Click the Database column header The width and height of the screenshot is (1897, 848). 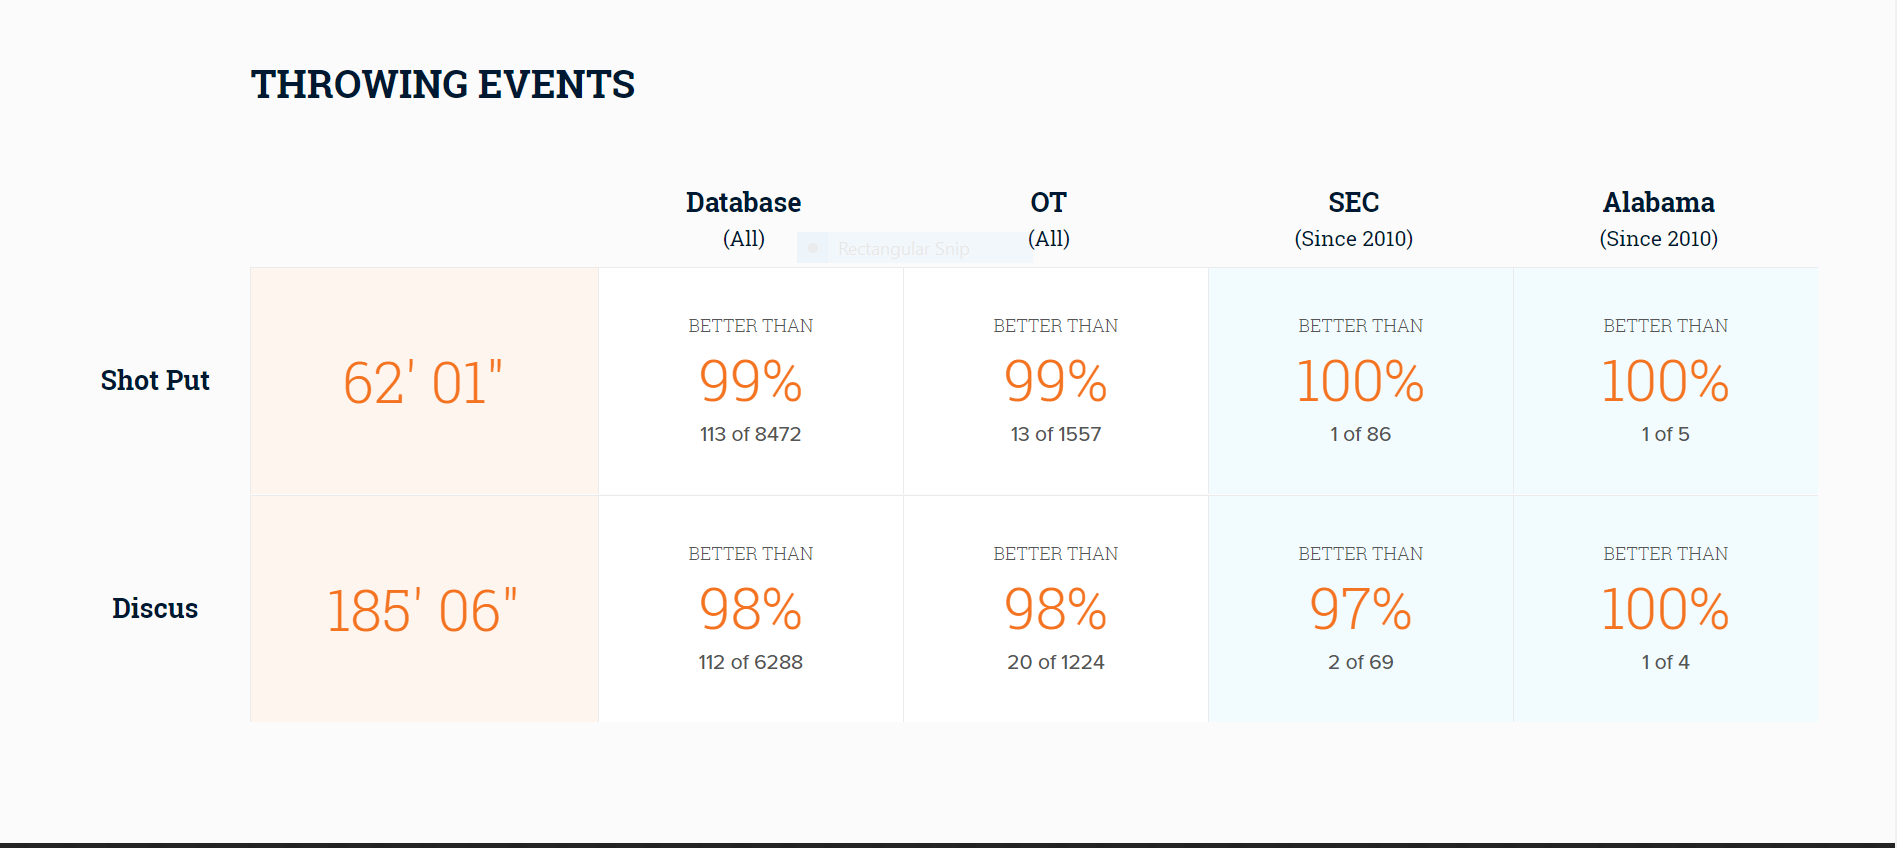743,203
